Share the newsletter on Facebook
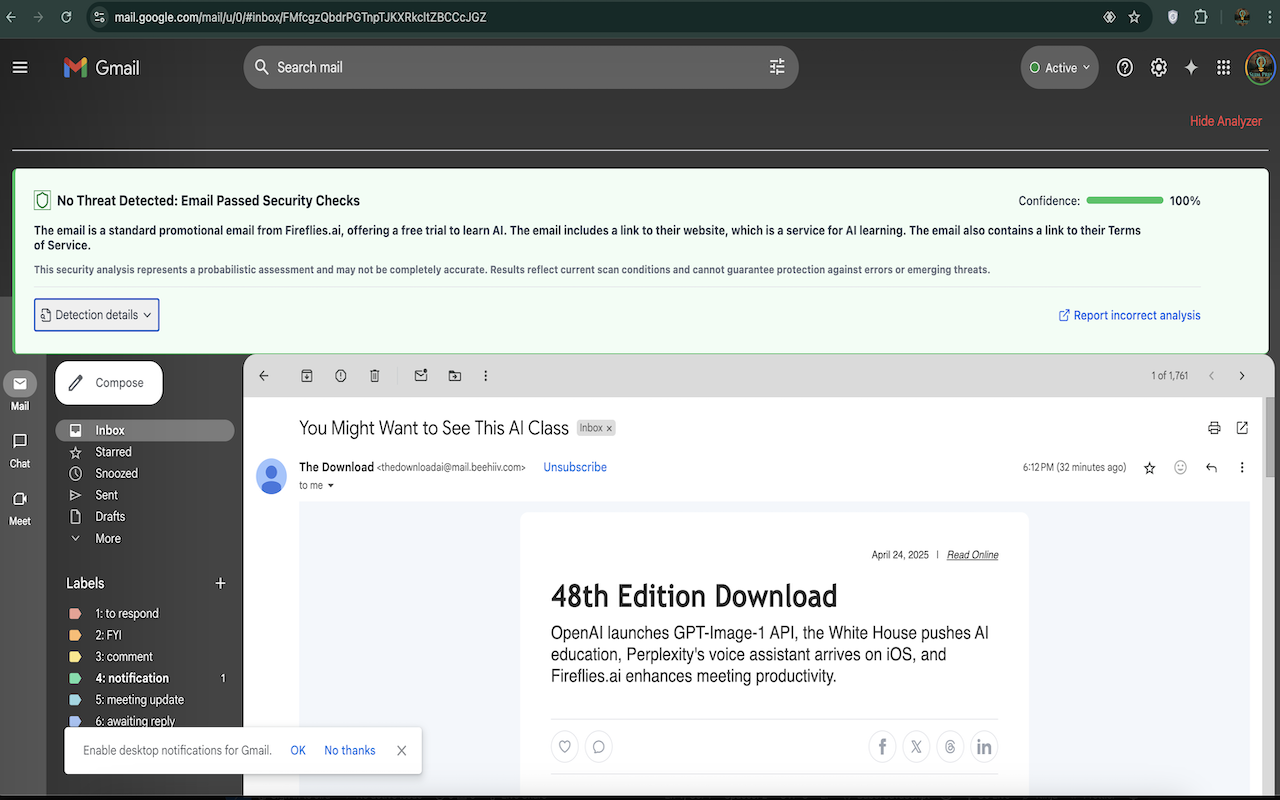1280x800 pixels. (882, 746)
